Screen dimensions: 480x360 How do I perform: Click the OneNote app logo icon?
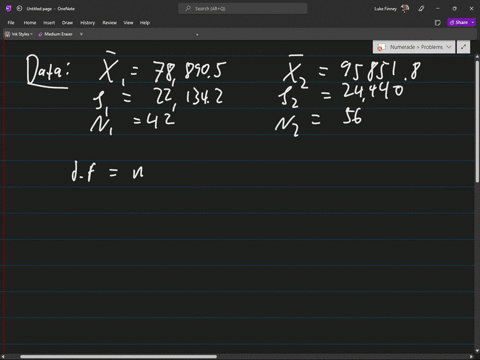coord(9,9)
